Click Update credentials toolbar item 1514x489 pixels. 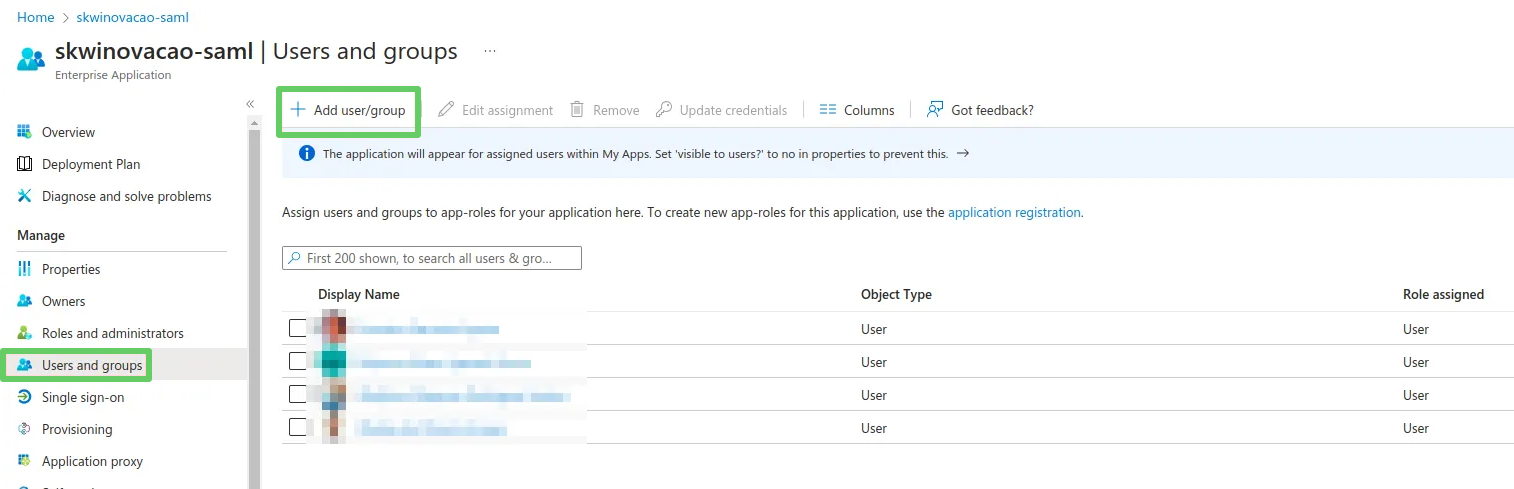(x=721, y=110)
